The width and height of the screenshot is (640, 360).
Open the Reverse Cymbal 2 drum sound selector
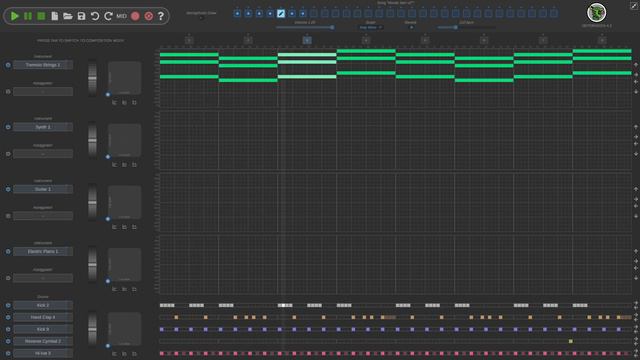[43, 341]
